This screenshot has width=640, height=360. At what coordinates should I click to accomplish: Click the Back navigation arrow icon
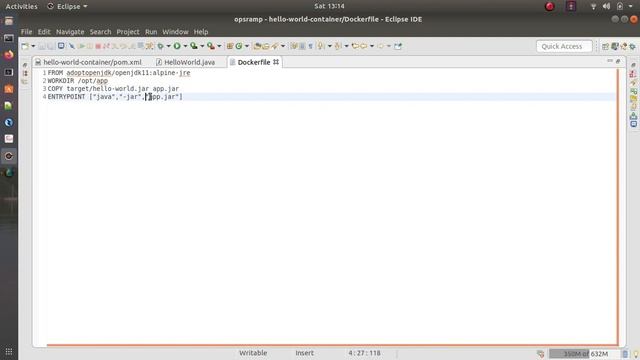(364, 46)
